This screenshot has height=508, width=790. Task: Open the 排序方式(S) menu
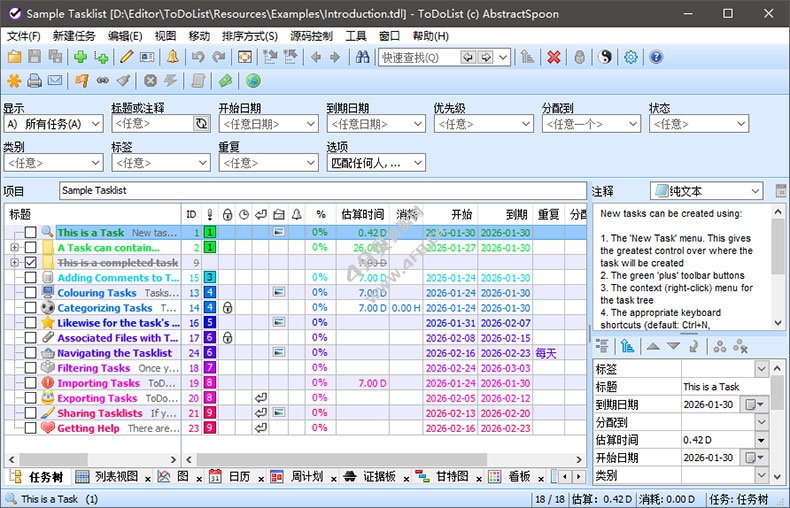pyautogui.click(x=250, y=36)
